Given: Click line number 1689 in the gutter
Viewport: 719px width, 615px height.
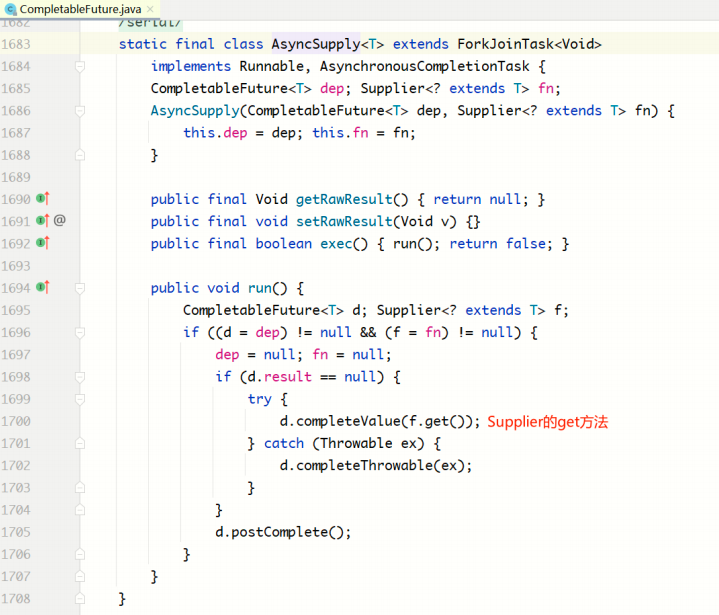Looking at the screenshot, I should pos(16,177).
